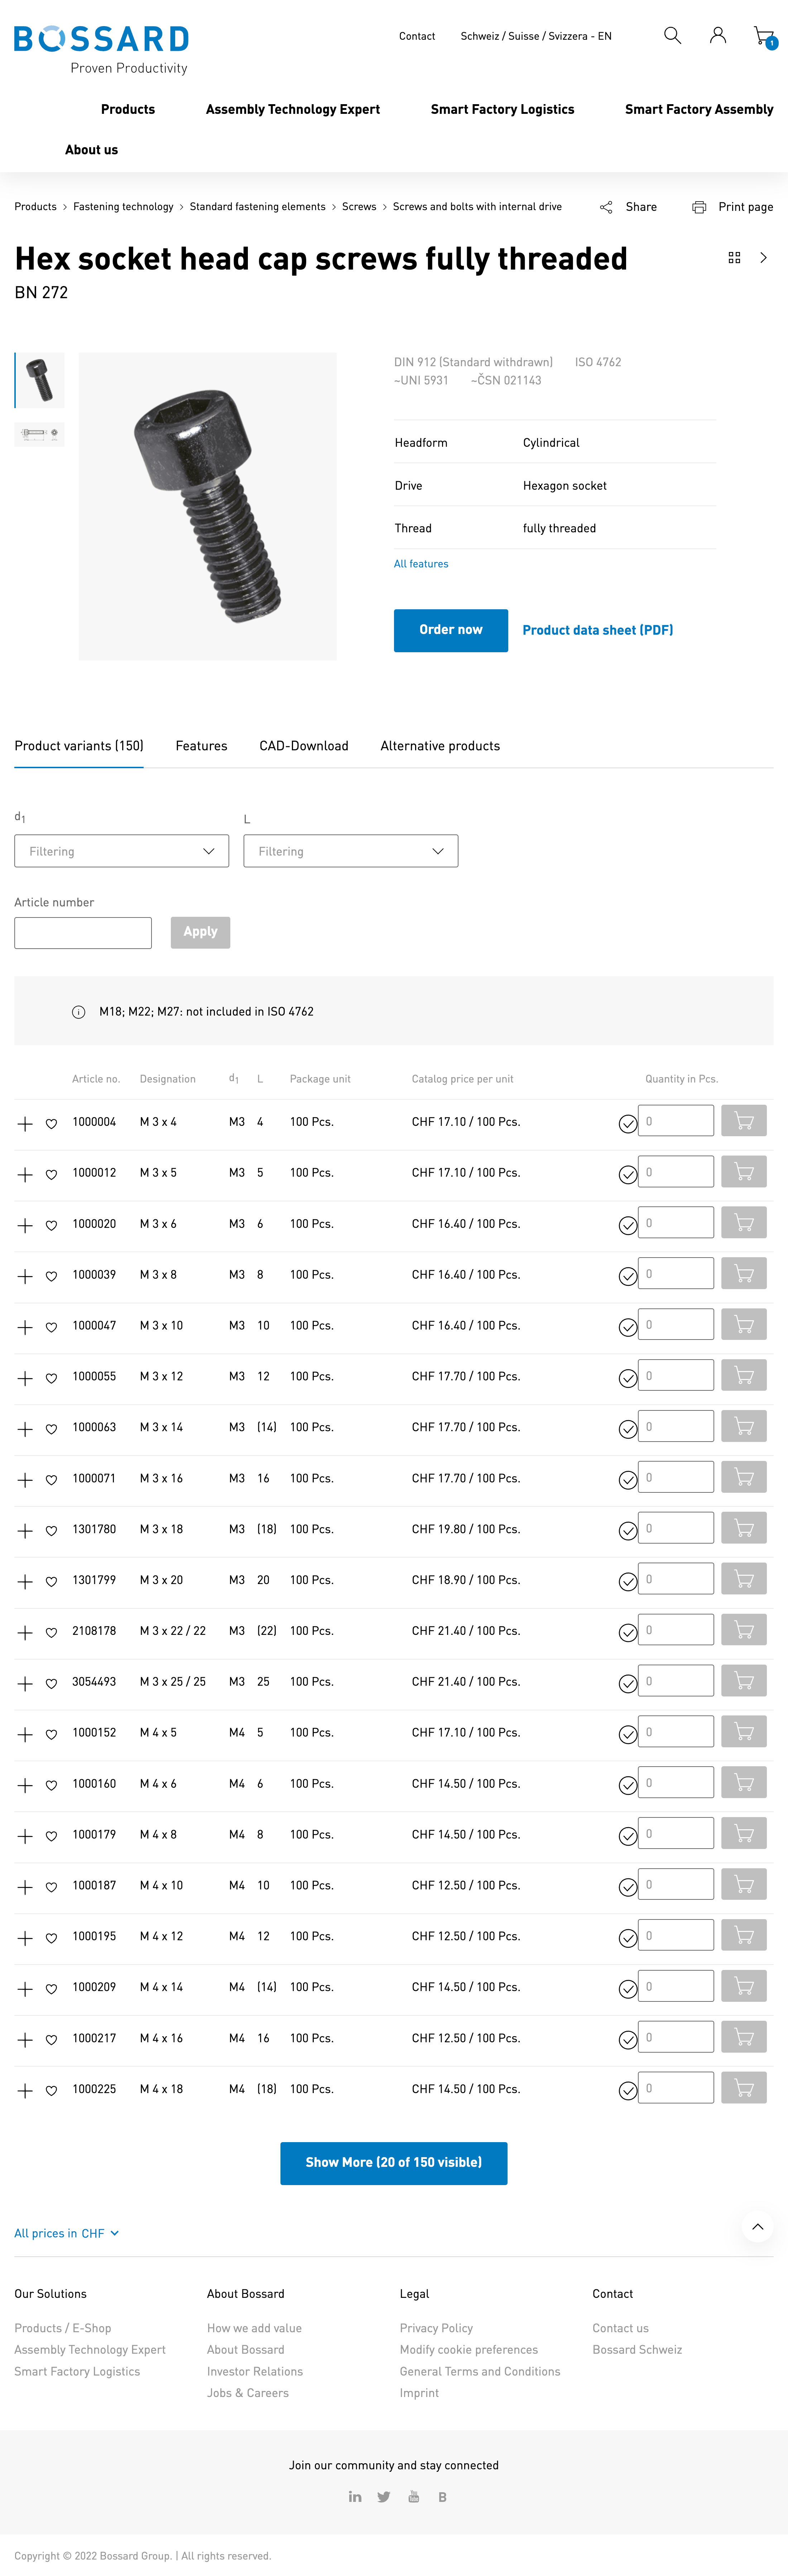Open the shopping cart in the header
Viewport: 788px width, 2576px height.
762,35
